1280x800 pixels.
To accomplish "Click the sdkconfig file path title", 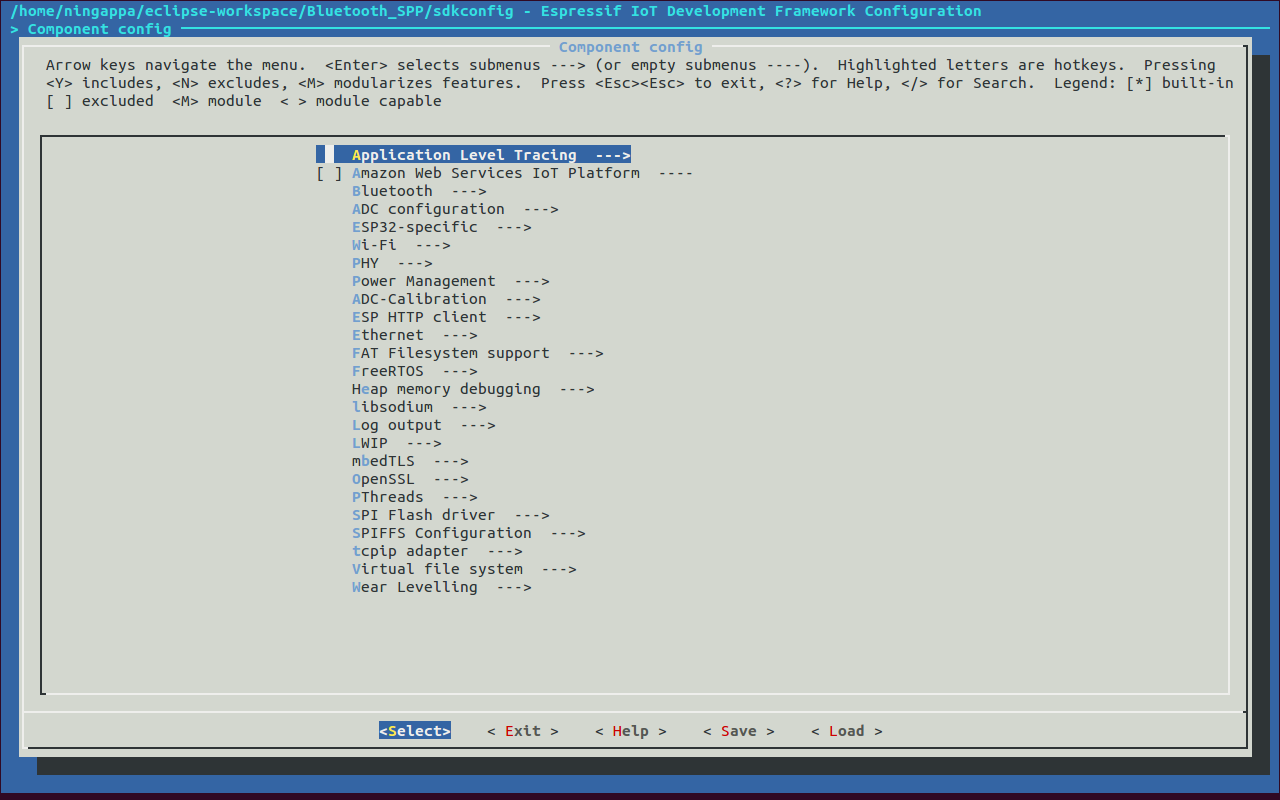I will tap(496, 11).
